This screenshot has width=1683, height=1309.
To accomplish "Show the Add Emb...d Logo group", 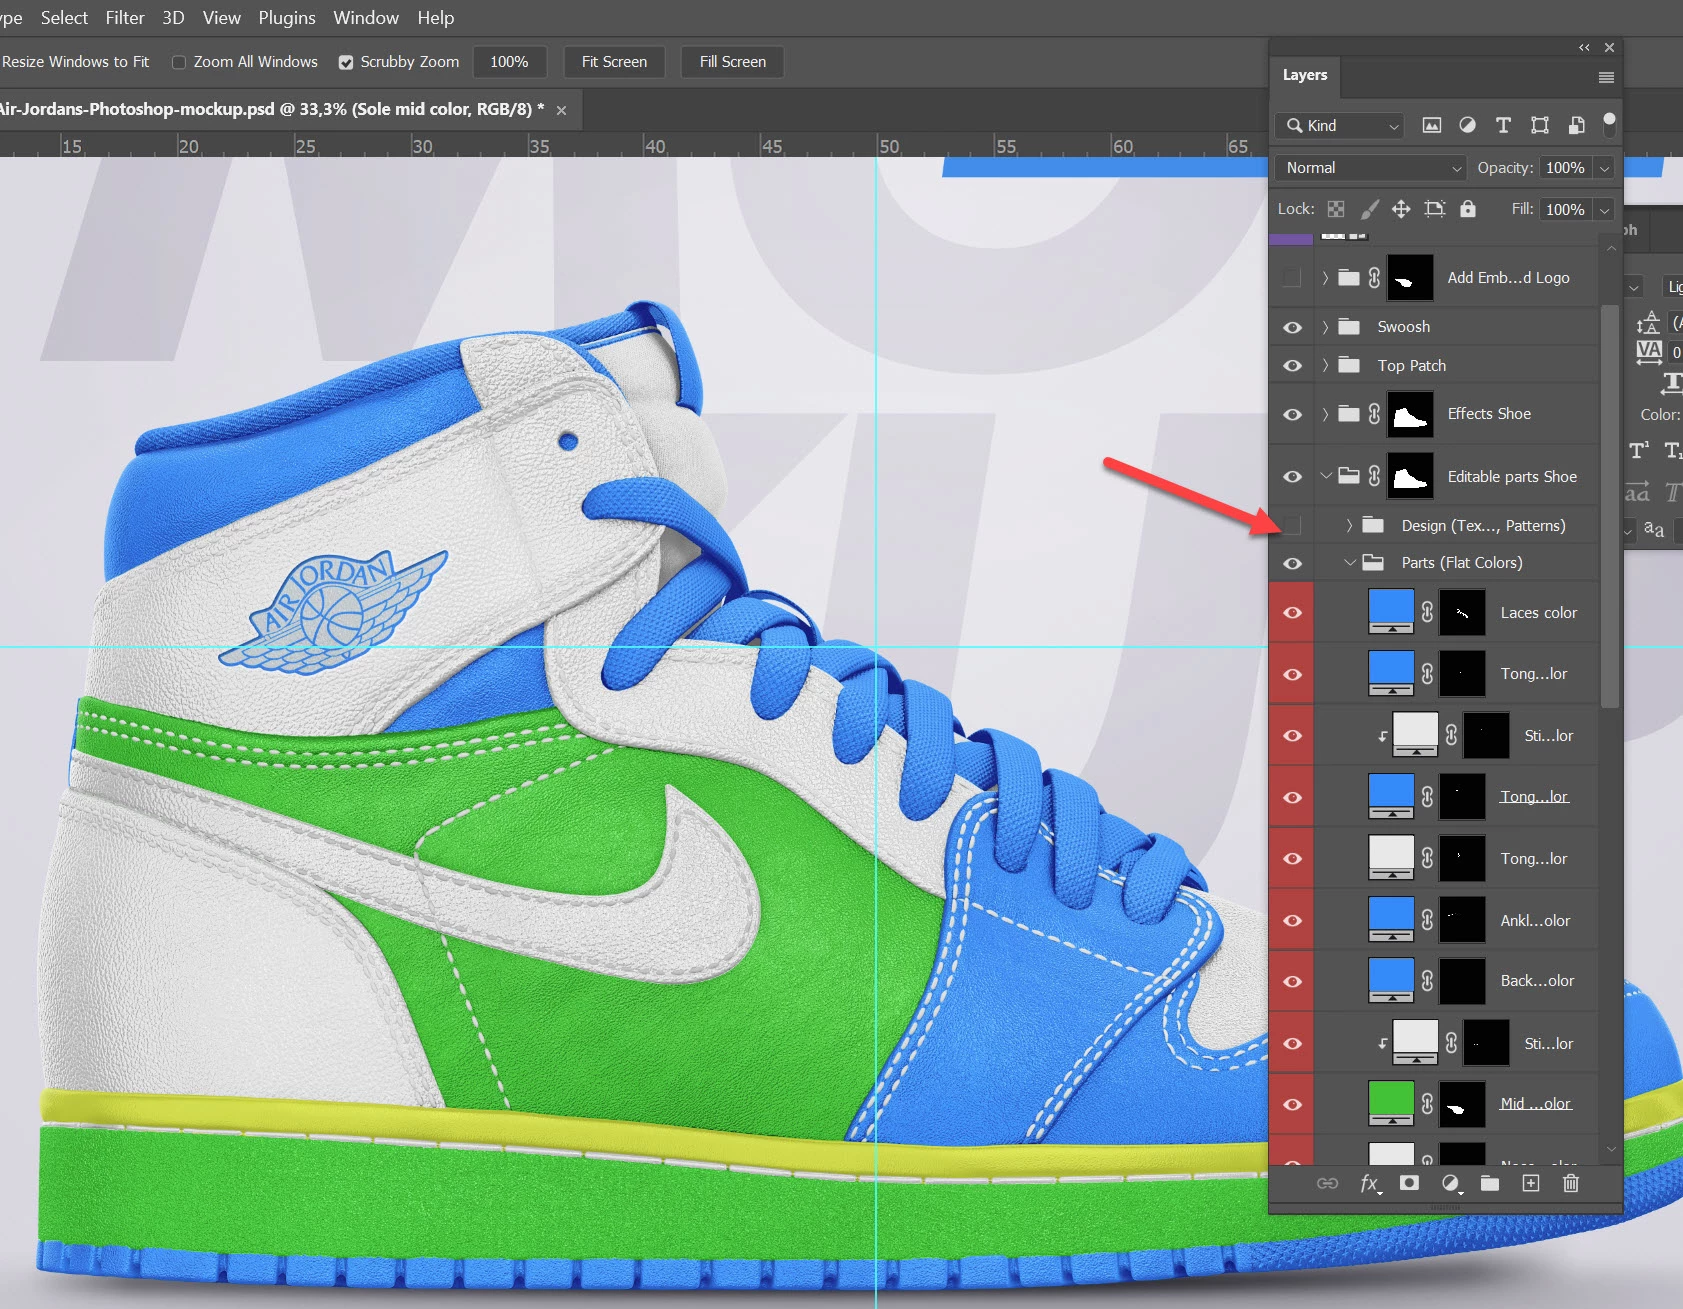I will 1292,278.
